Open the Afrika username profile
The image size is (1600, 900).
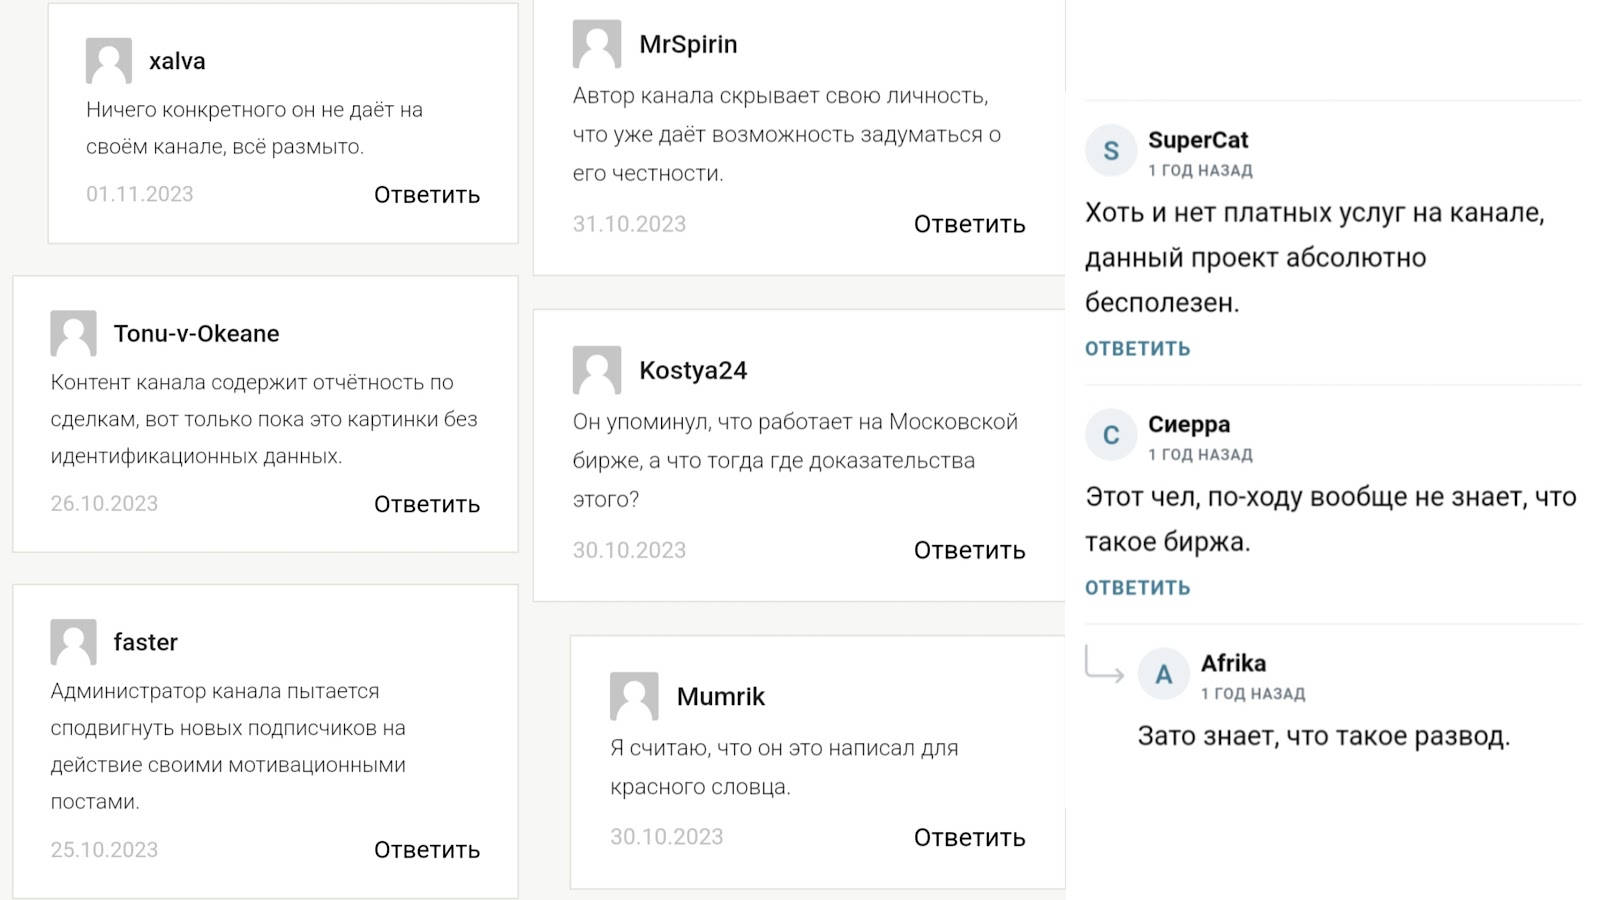[1233, 664]
